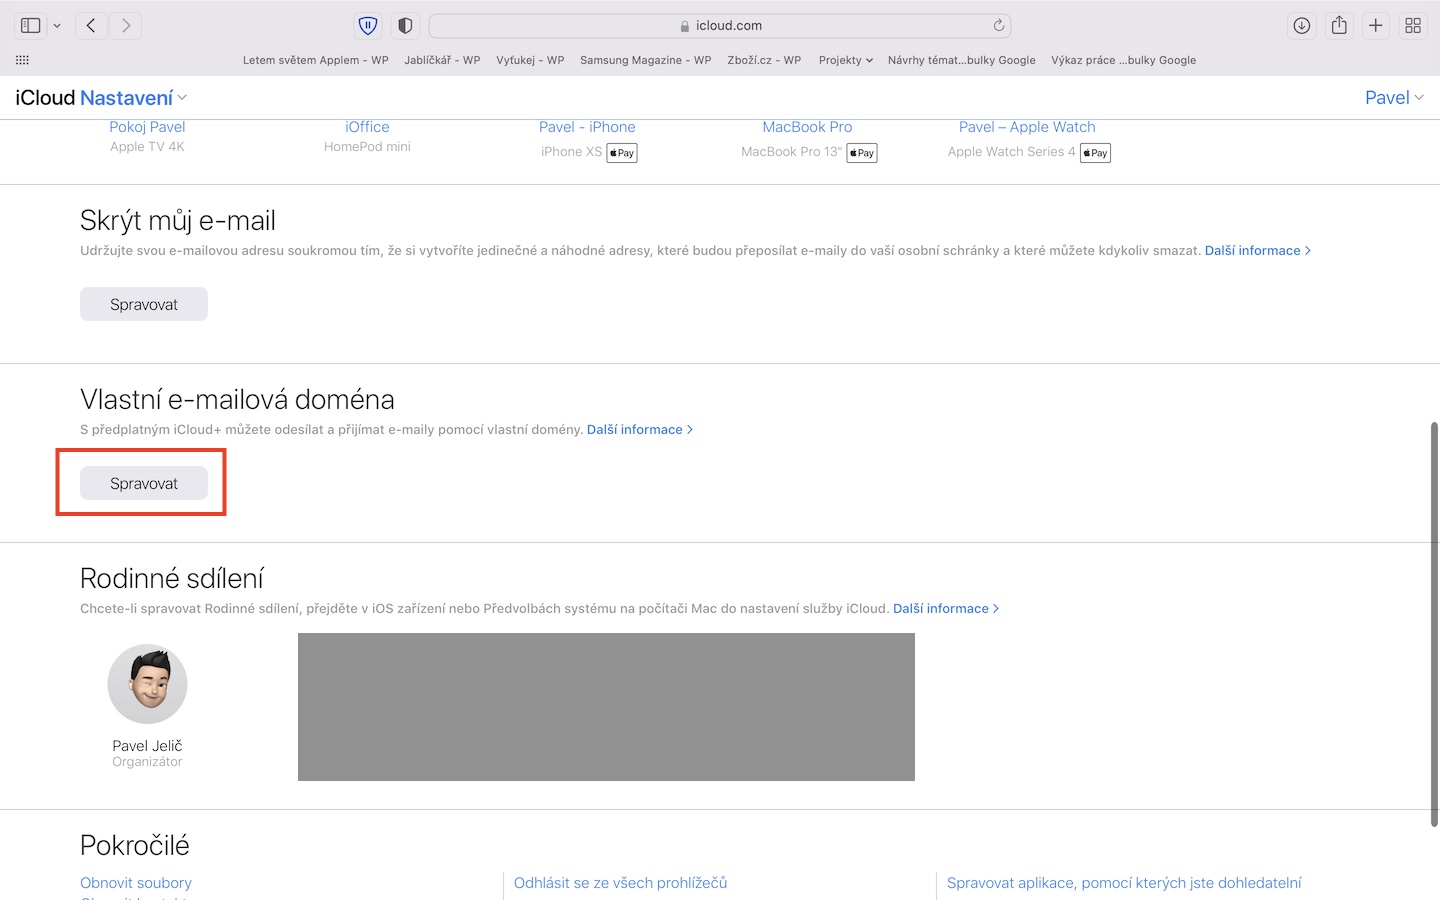Open the Samsung Magazine - WP bookmark
1440x900 pixels.
point(646,60)
